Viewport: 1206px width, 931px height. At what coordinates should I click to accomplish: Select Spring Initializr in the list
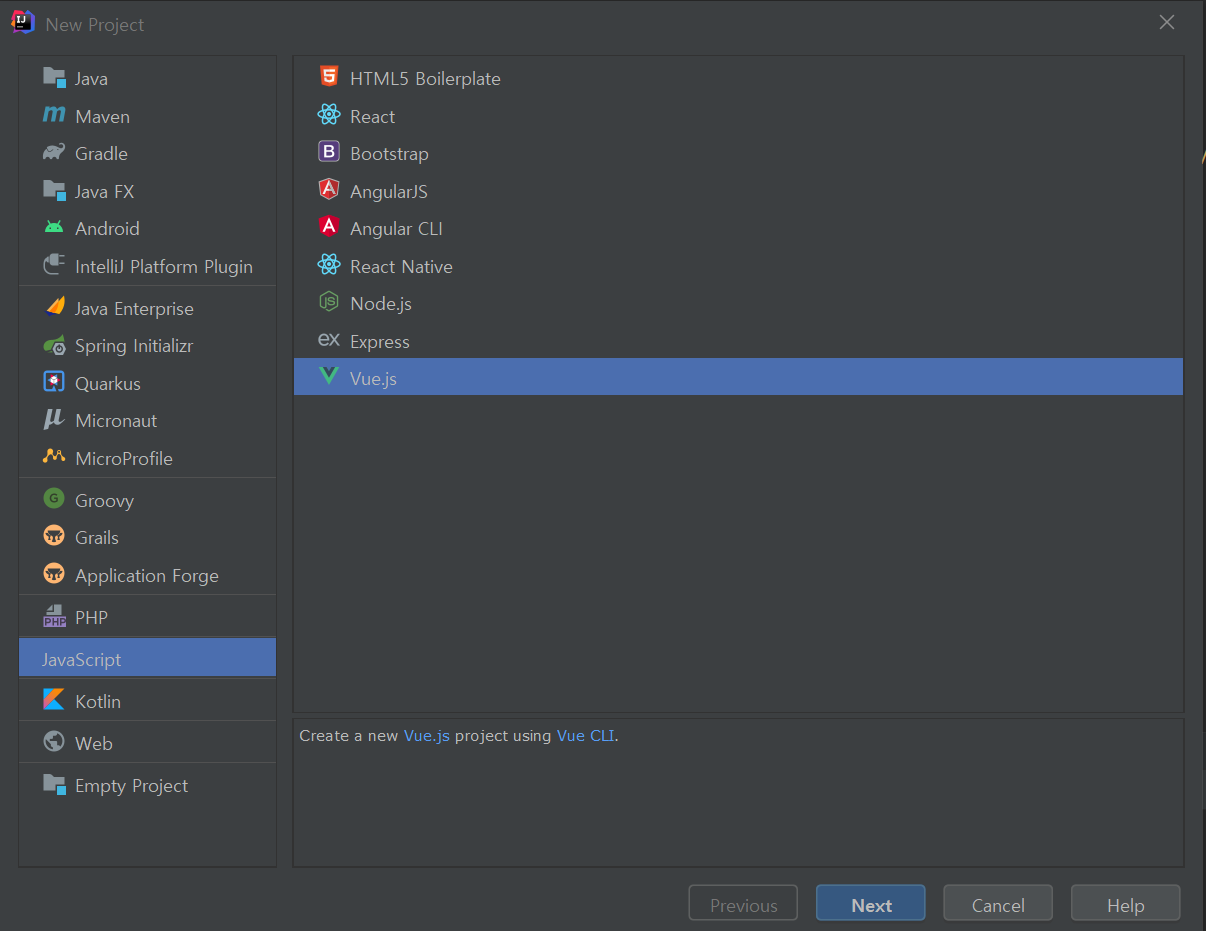click(134, 346)
